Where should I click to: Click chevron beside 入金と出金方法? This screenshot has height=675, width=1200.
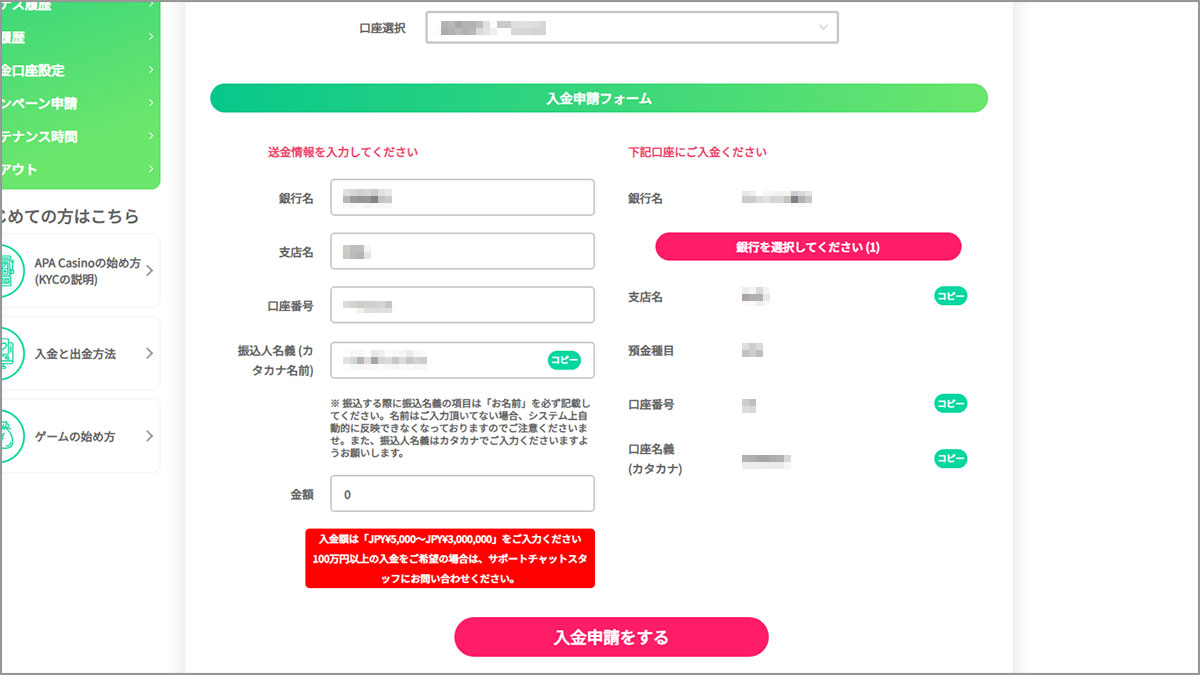coord(149,354)
